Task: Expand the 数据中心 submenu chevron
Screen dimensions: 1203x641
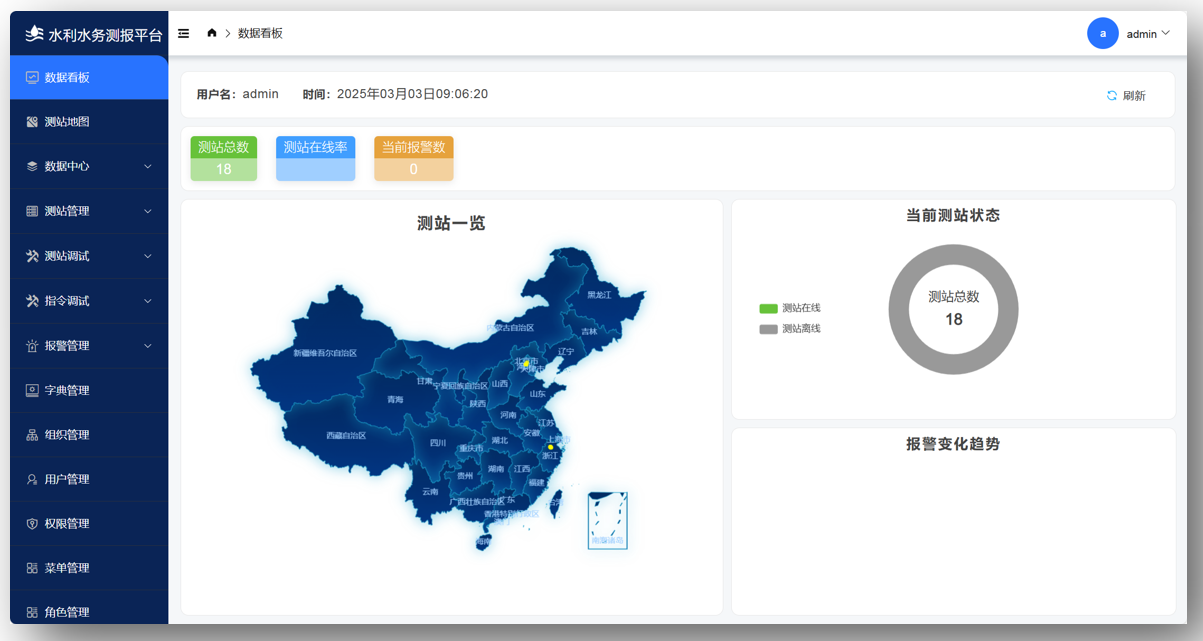Action: (148, 167)
